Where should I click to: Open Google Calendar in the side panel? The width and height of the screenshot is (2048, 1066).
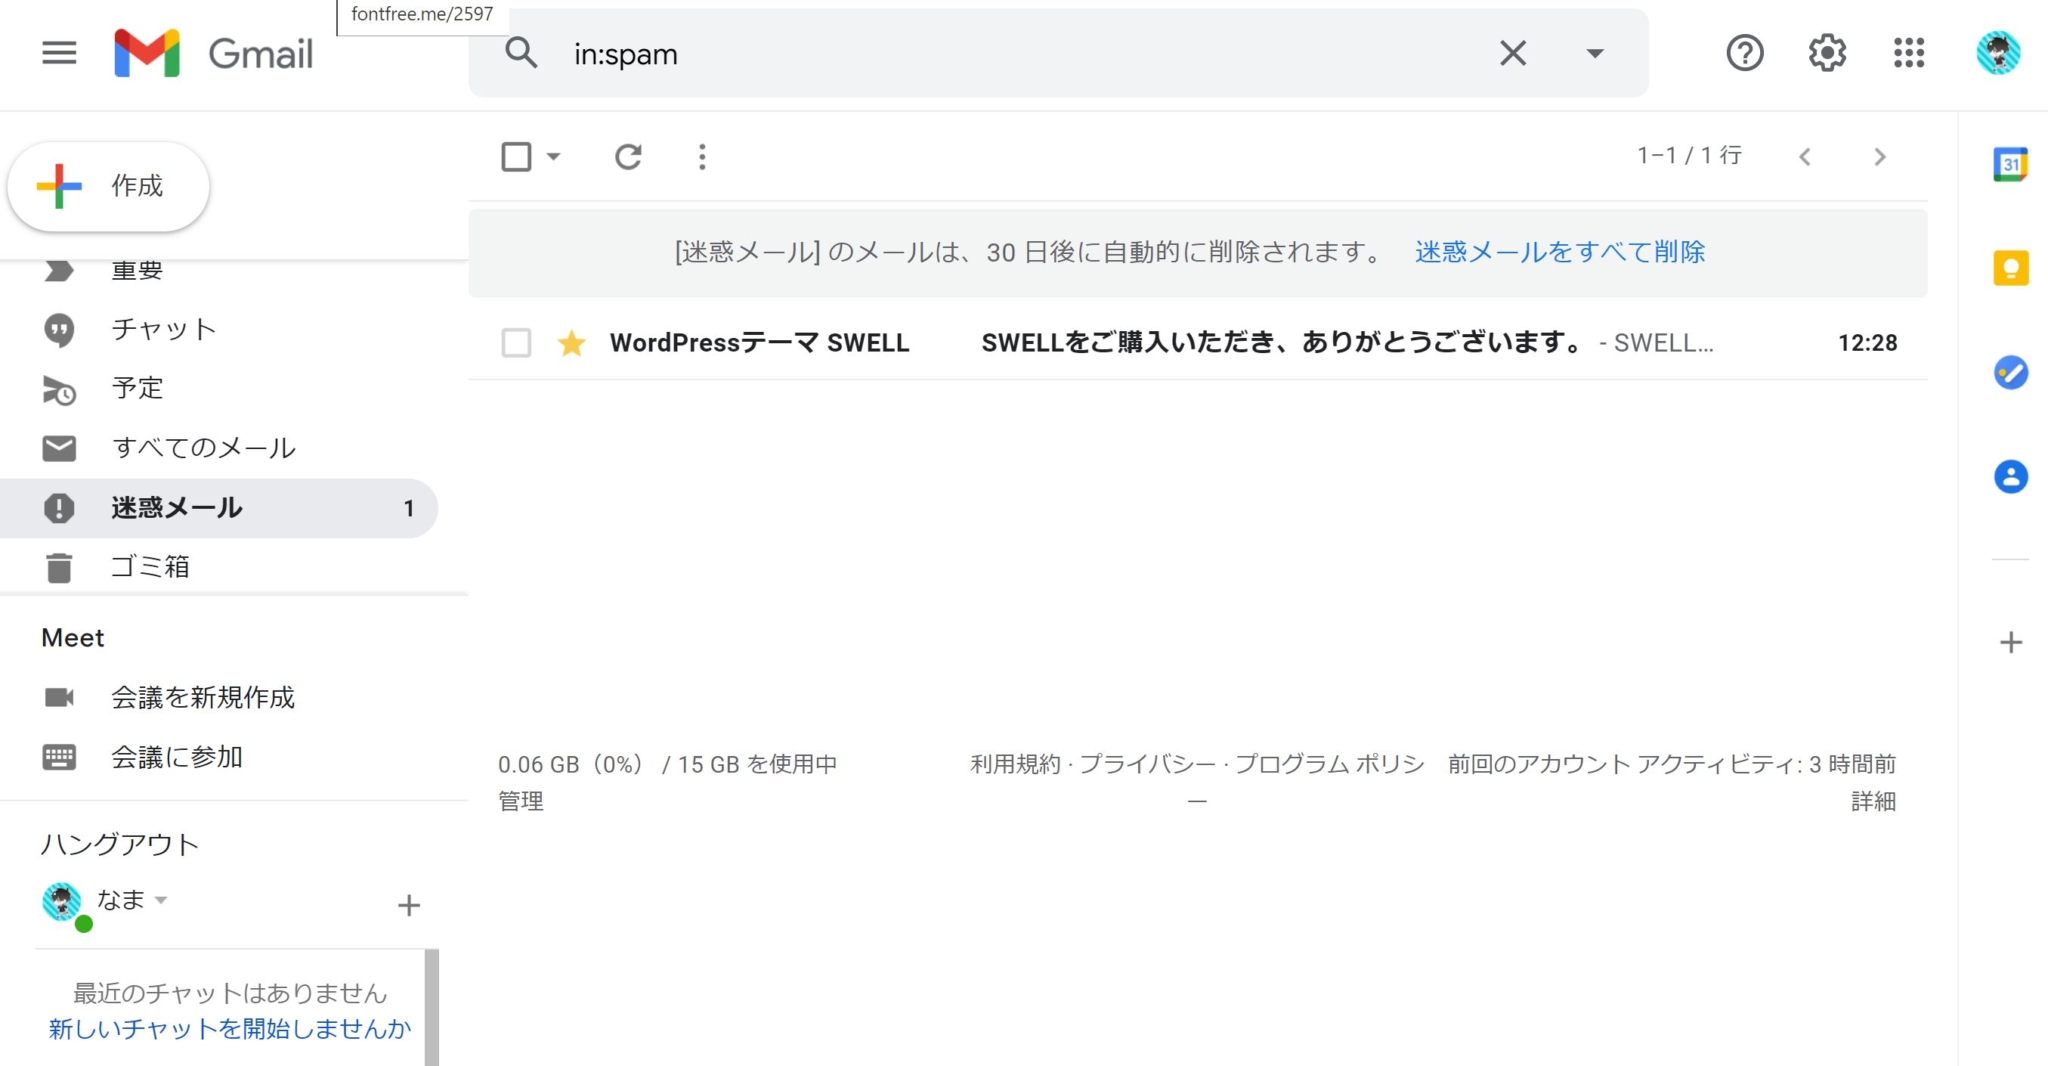(2010, 165)
